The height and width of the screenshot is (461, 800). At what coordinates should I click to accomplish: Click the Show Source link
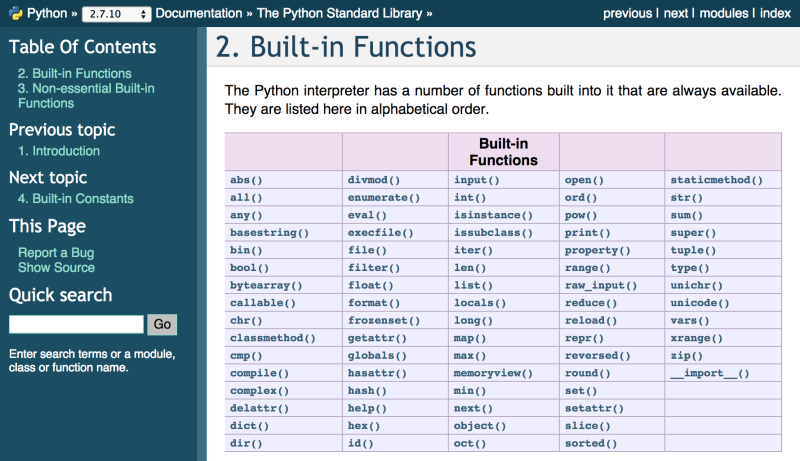[x=56, y=267]
